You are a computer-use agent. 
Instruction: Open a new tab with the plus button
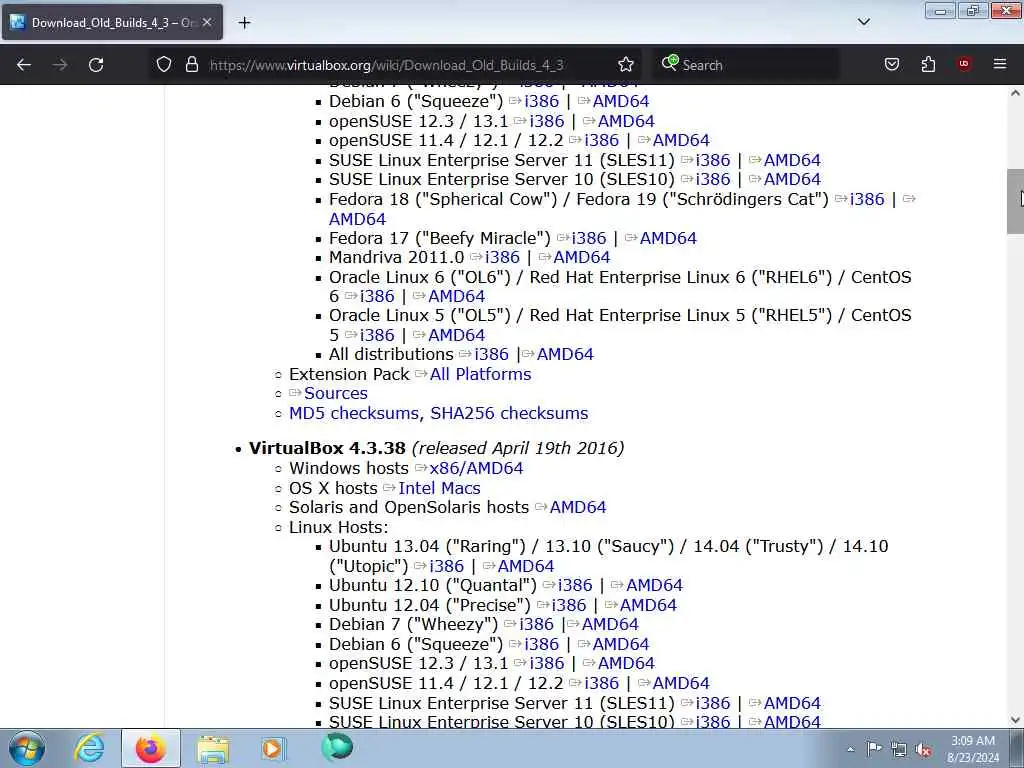[x=244, y=23]
